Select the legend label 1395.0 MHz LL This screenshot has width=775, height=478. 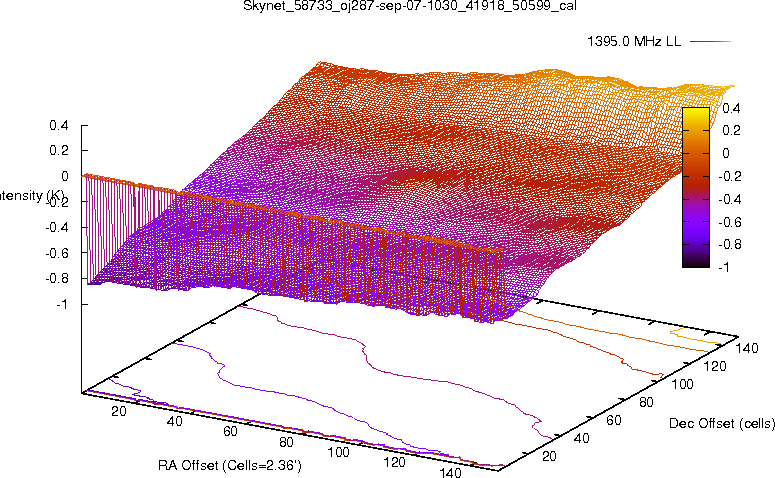pyautogui.click(x=634, y=42)
